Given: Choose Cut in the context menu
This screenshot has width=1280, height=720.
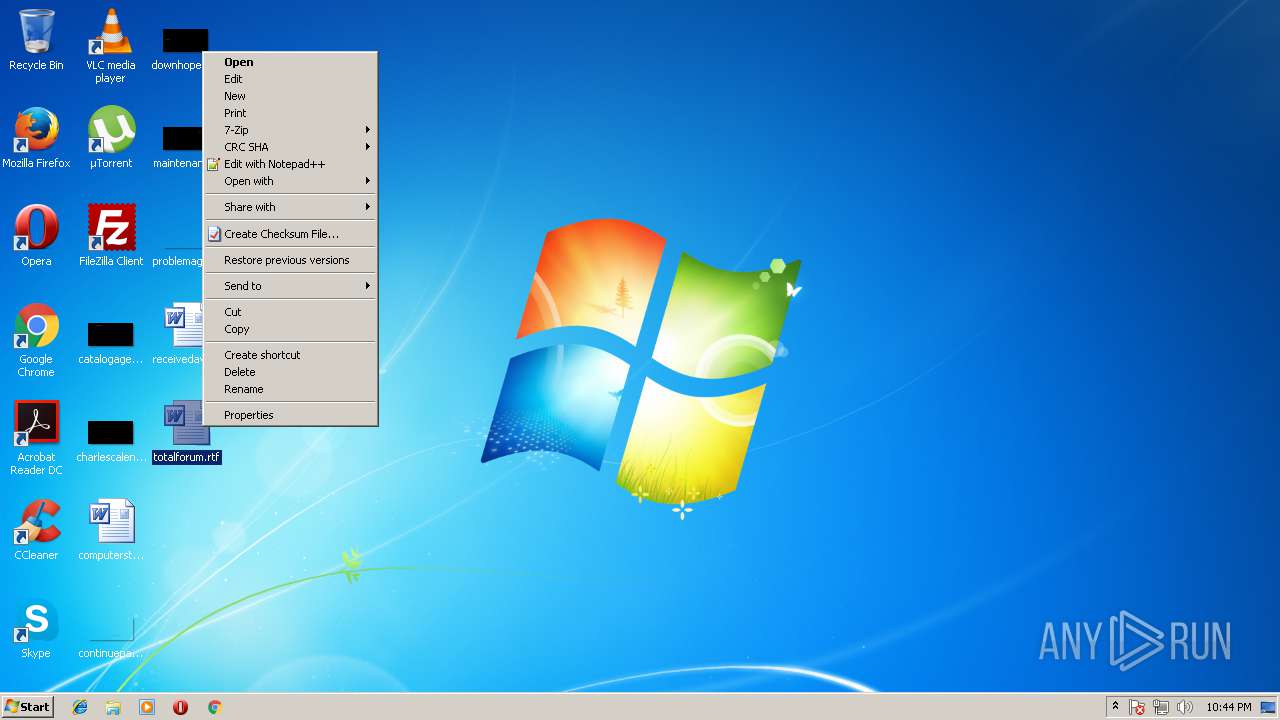Looking at the screenshot, I should pos(290,312).
